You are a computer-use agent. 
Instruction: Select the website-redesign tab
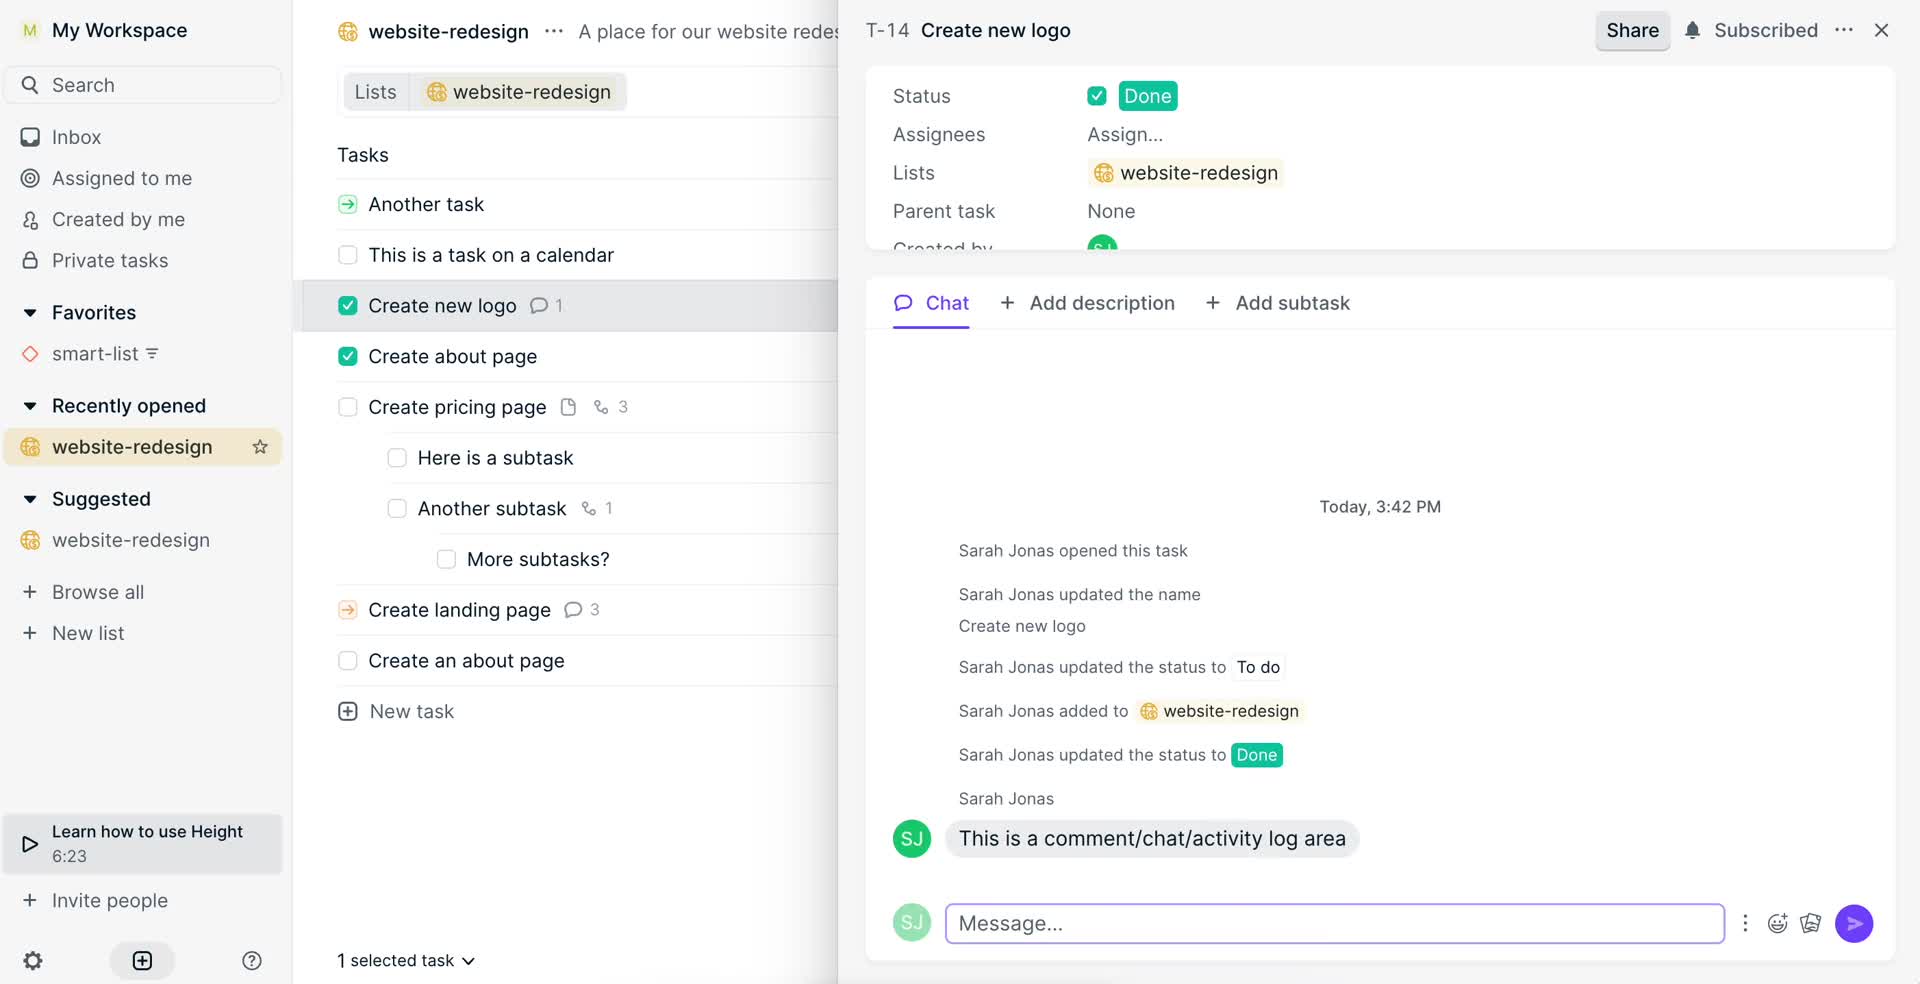518,92
